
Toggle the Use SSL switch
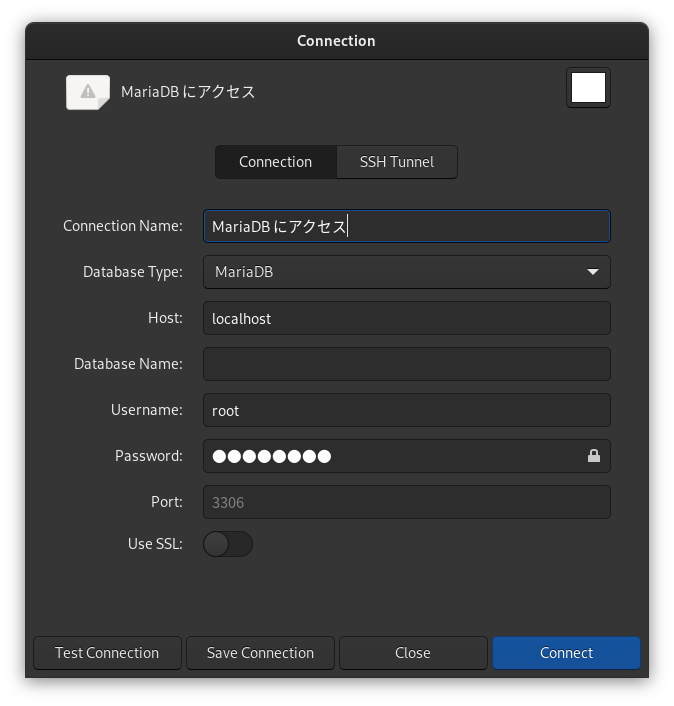(228, 544)
